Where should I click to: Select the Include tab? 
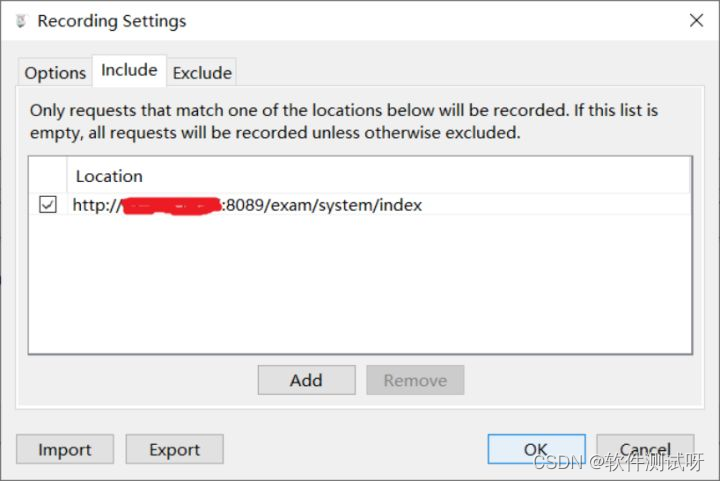pos(129,70)
